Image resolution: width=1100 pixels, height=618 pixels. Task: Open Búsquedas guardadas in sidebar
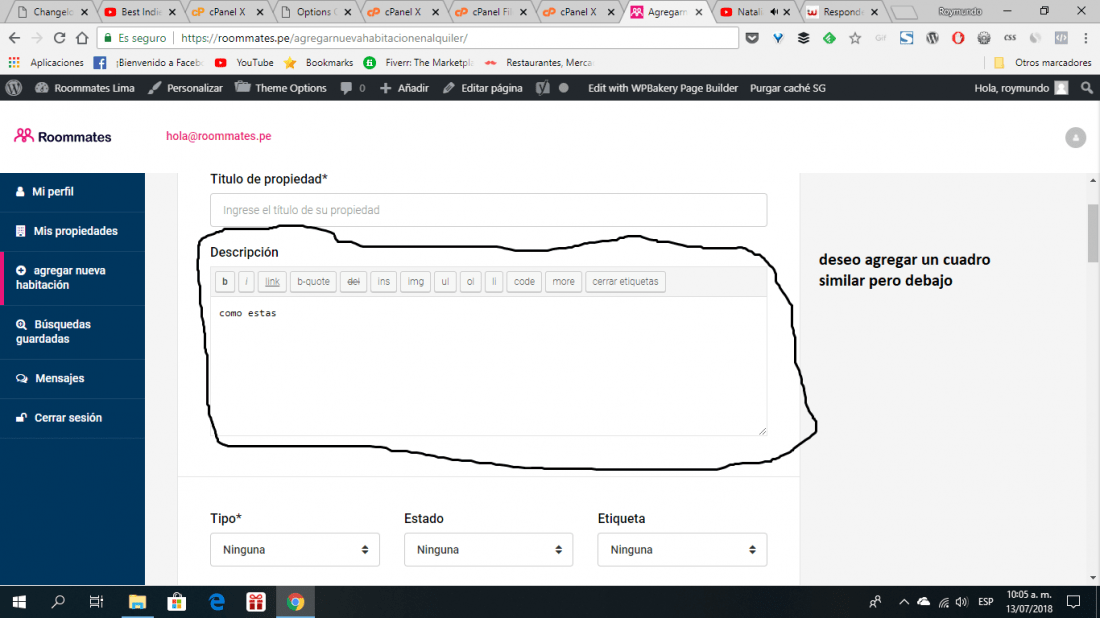coord(72,332)
